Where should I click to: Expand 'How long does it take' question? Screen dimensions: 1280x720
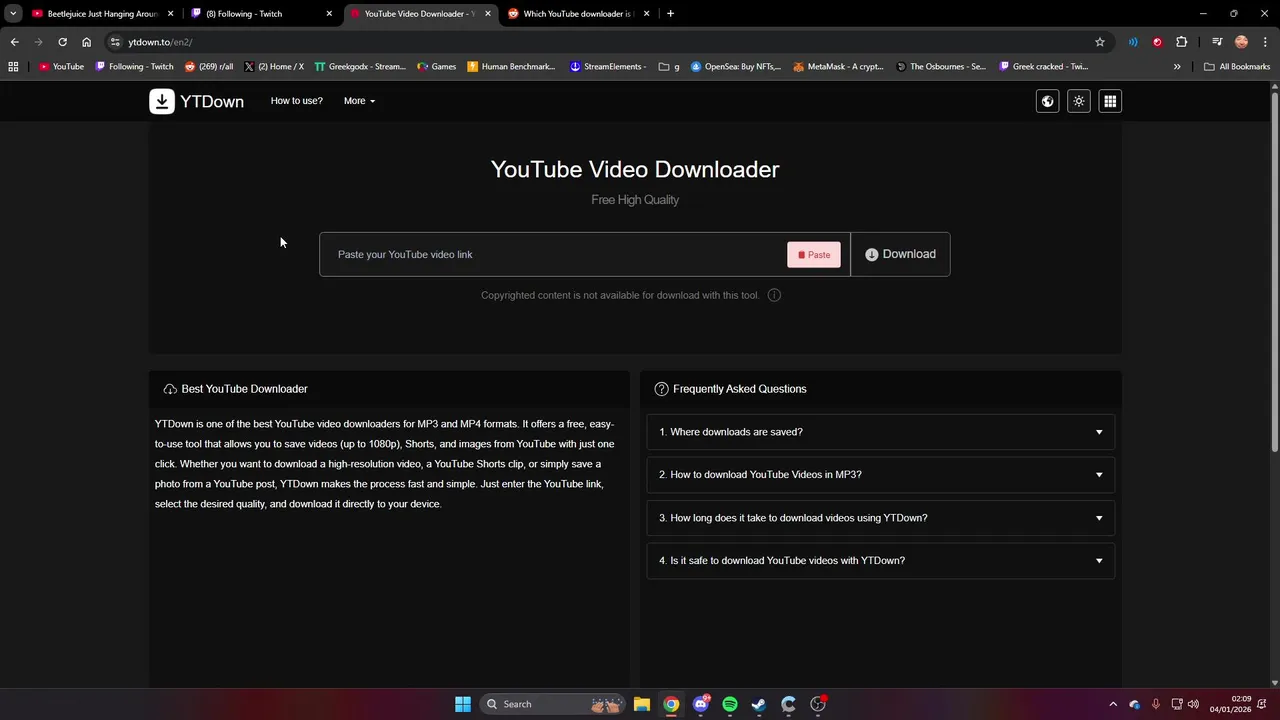(880, 518)
